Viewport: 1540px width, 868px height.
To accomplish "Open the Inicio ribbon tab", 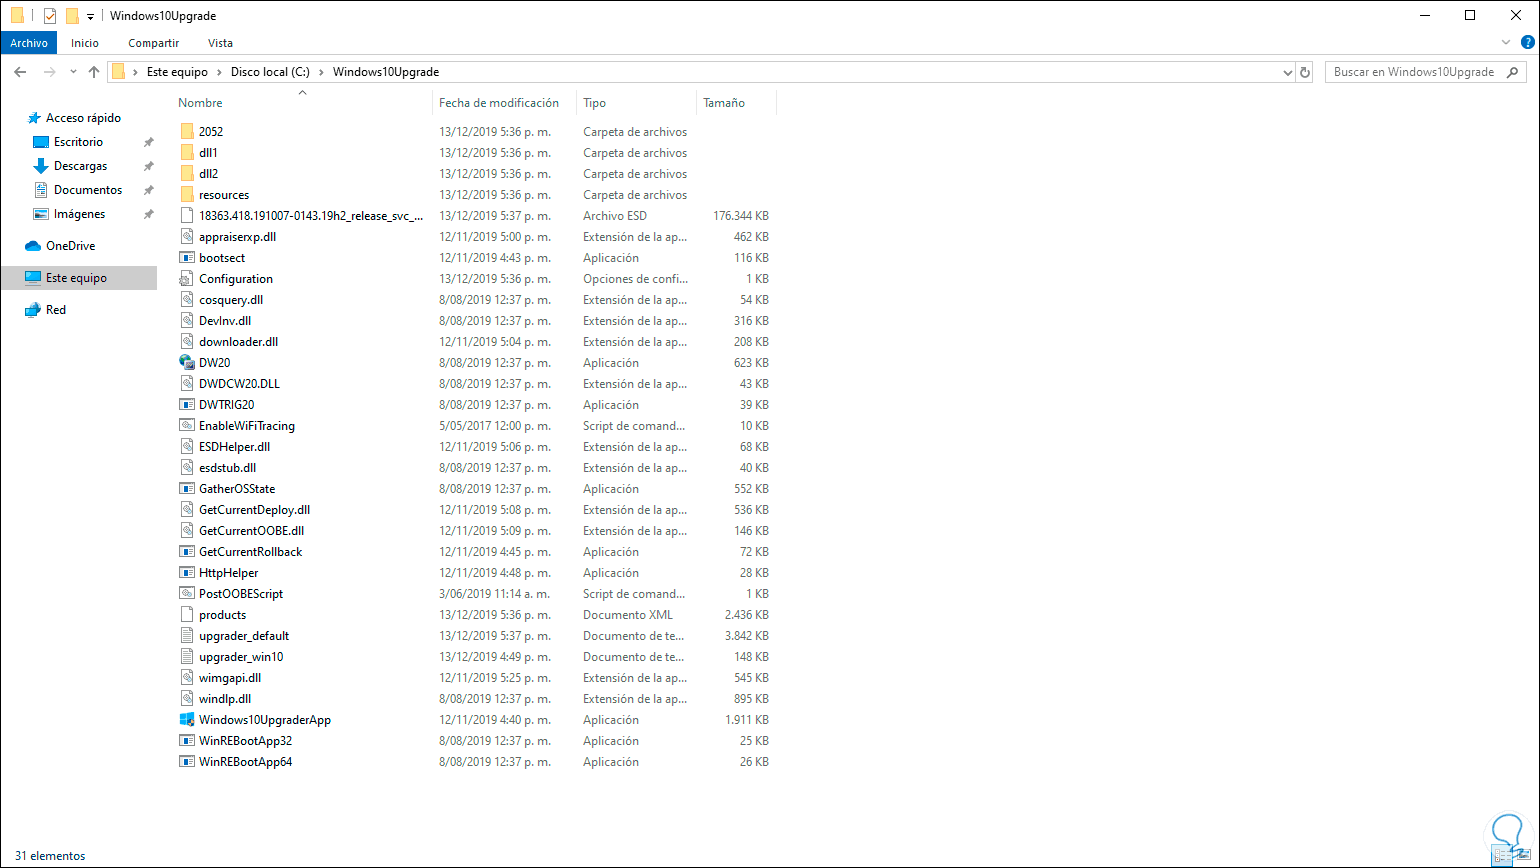I will point(85,43).
